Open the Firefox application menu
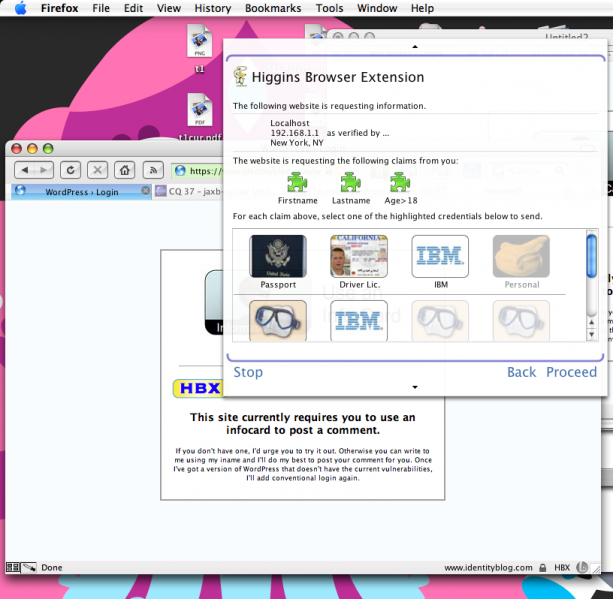Viewport: 613px width, 599px height. (x=59, y=8)
